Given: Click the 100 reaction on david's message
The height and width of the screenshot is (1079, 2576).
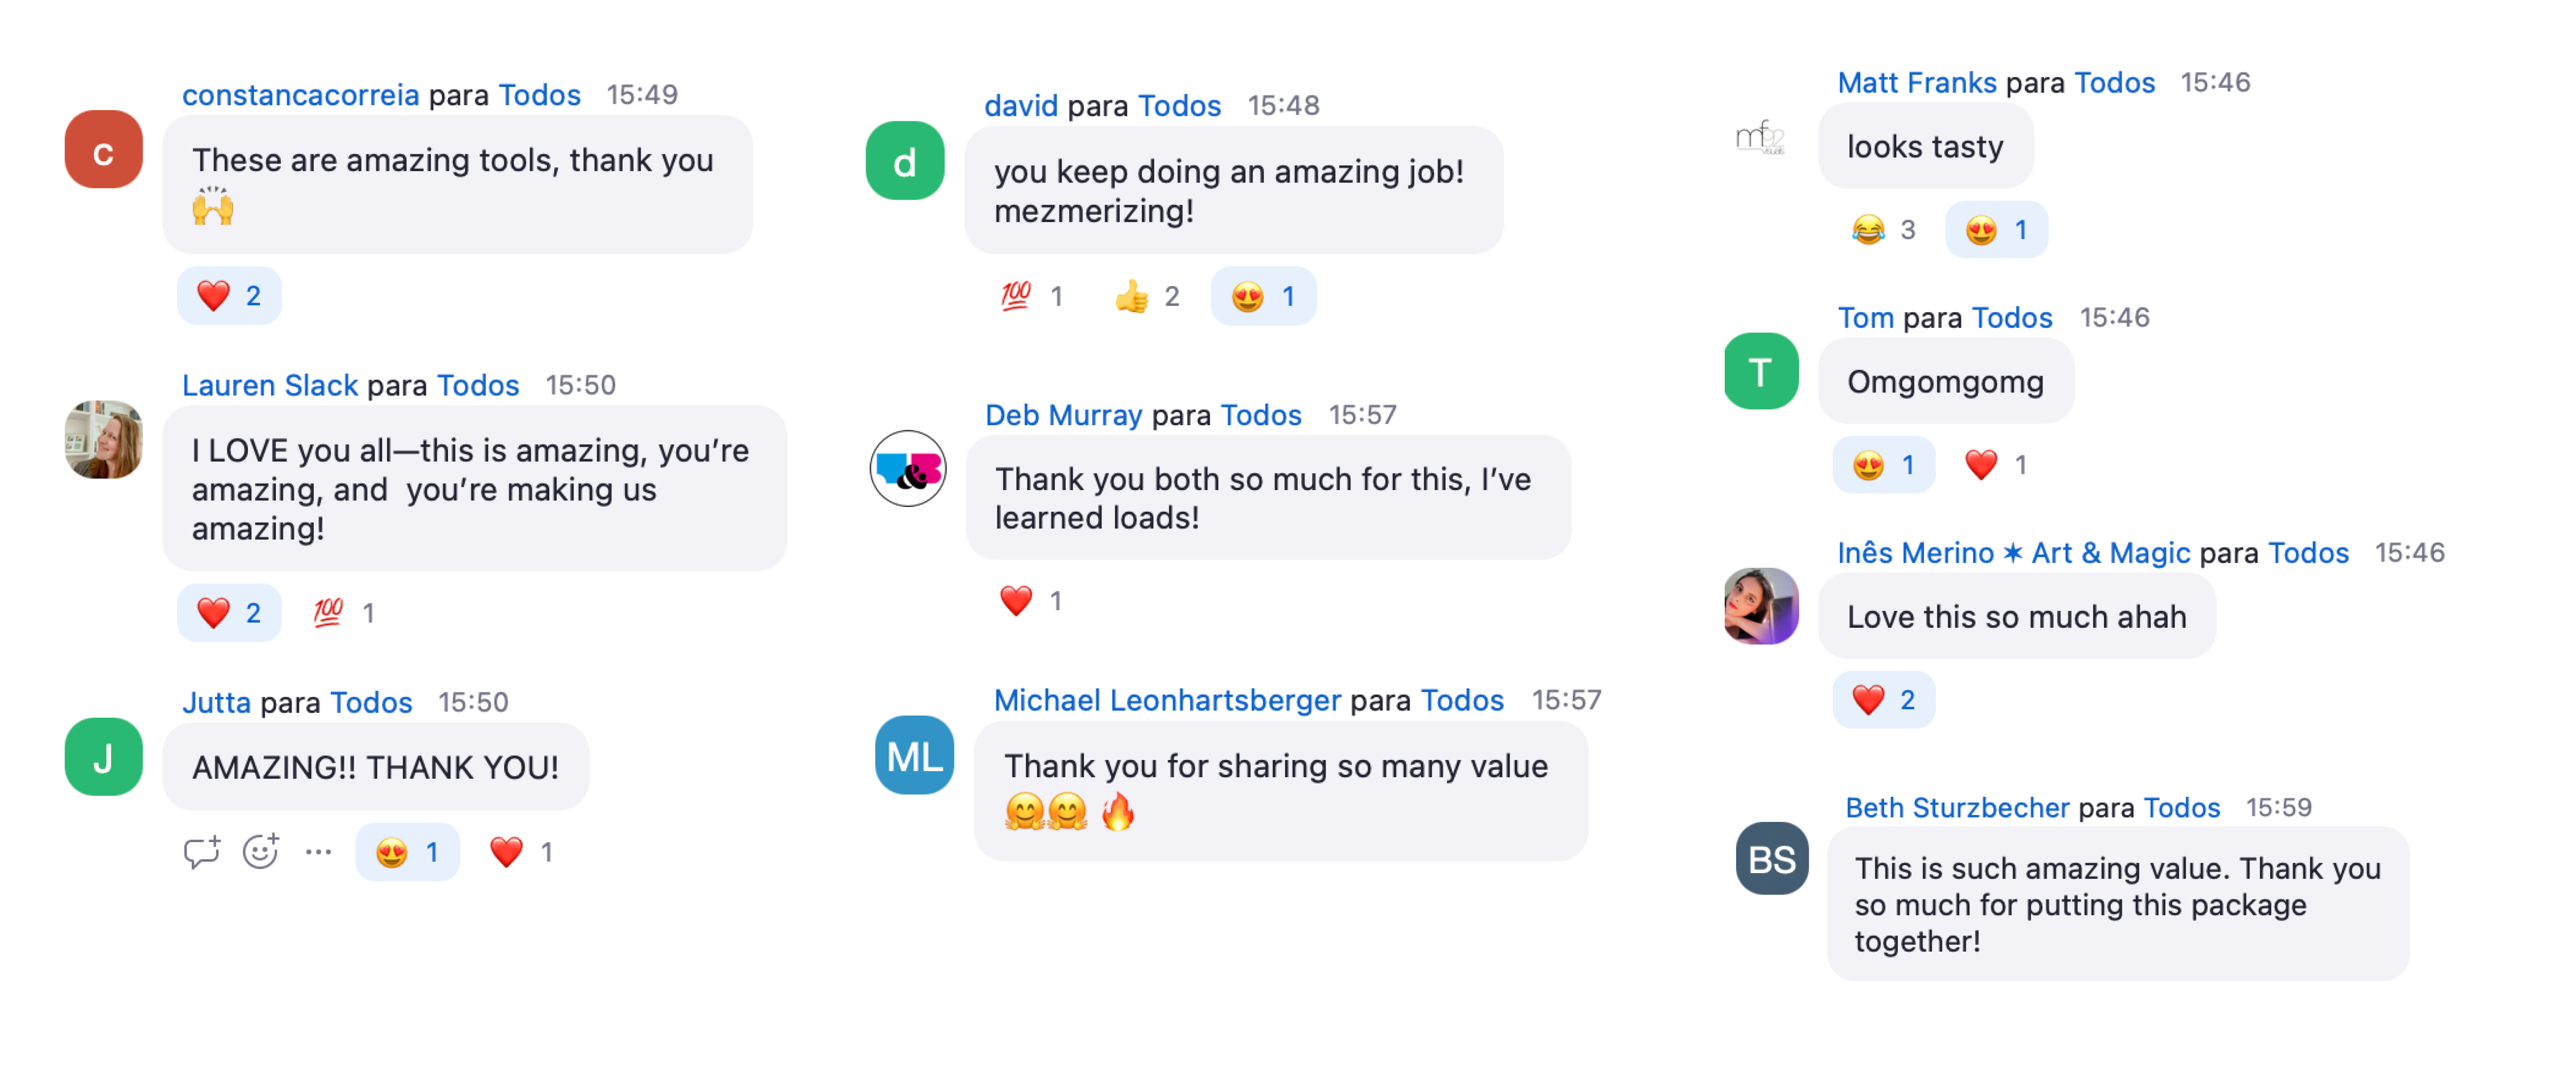Looking at the screenshot, I should point(1031,297).
